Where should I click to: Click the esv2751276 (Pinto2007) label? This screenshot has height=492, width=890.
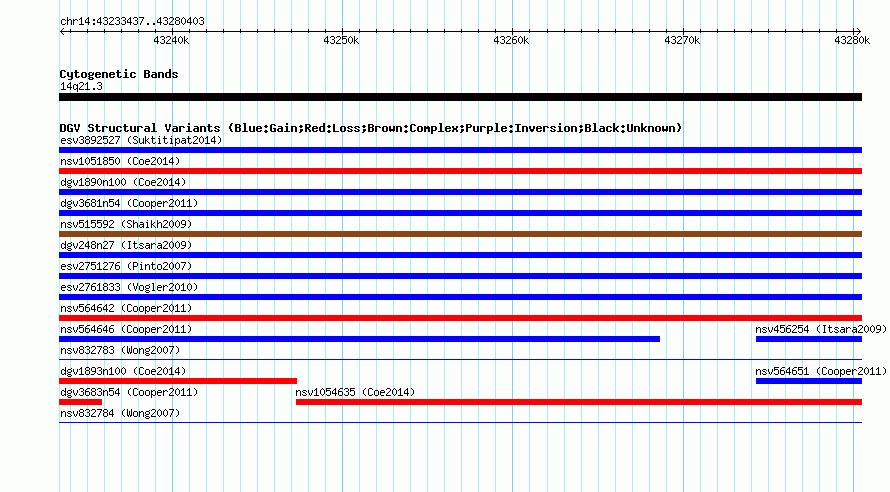tap(126, 266)
